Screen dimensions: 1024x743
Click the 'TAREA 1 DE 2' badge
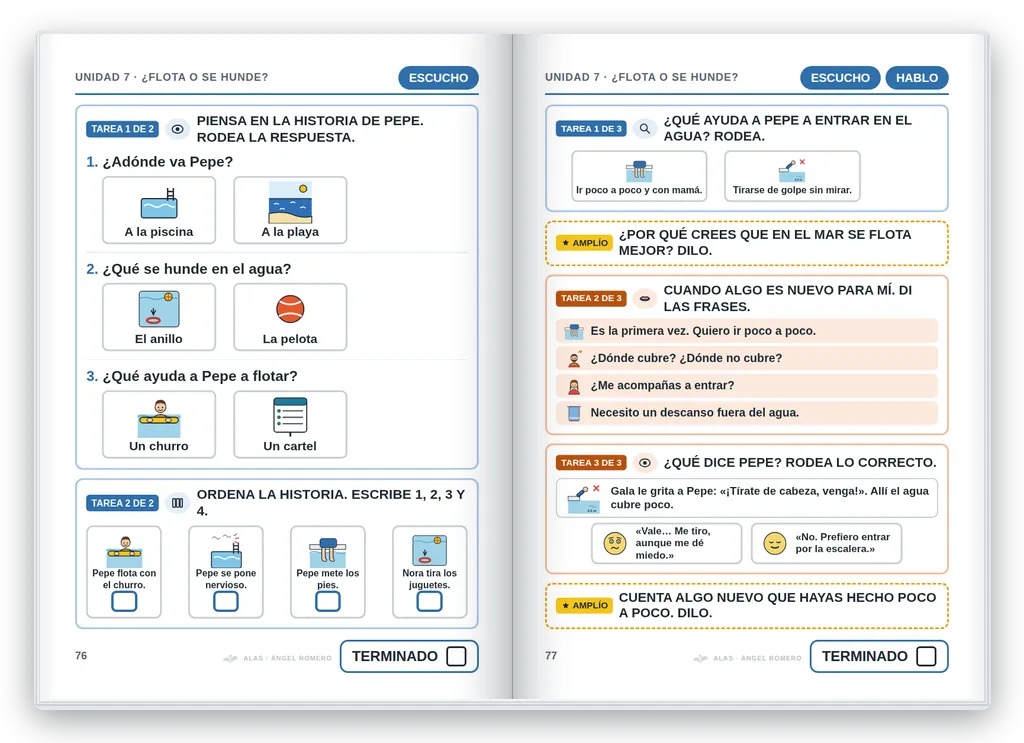point(123,129)
